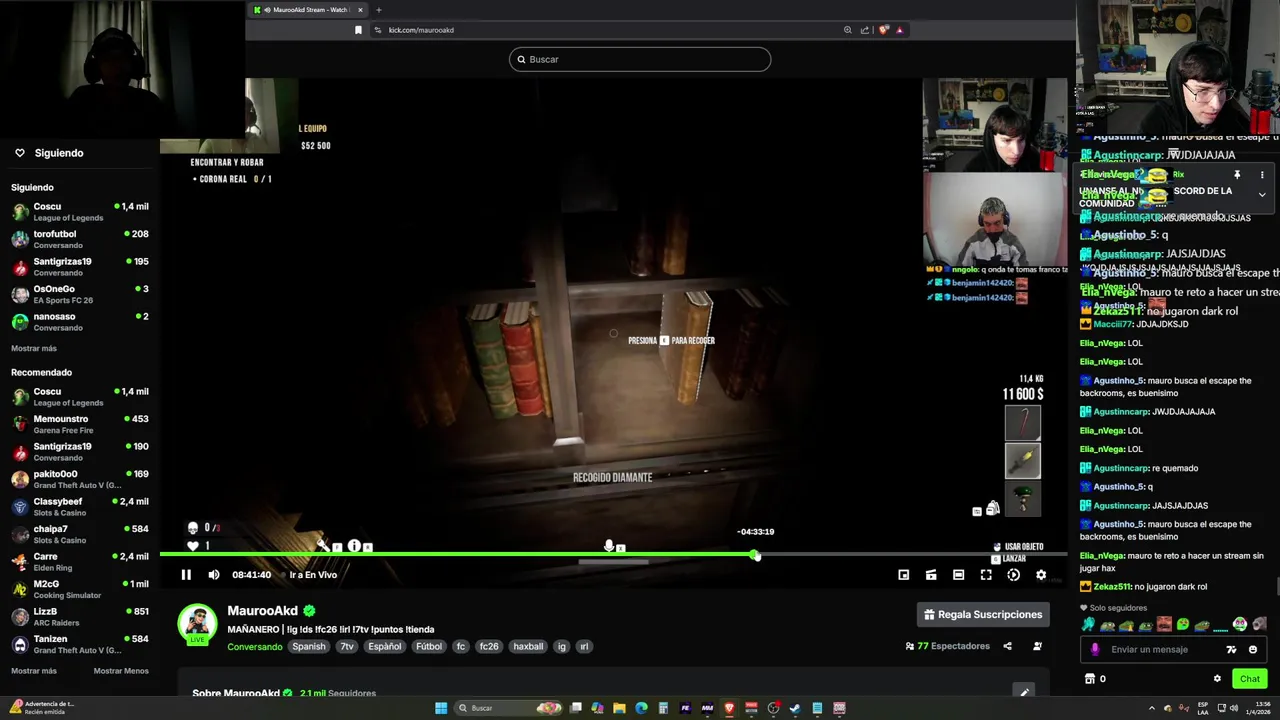
Task: Expand pinned message chevron in chat
Action: tap(1262, 195)
